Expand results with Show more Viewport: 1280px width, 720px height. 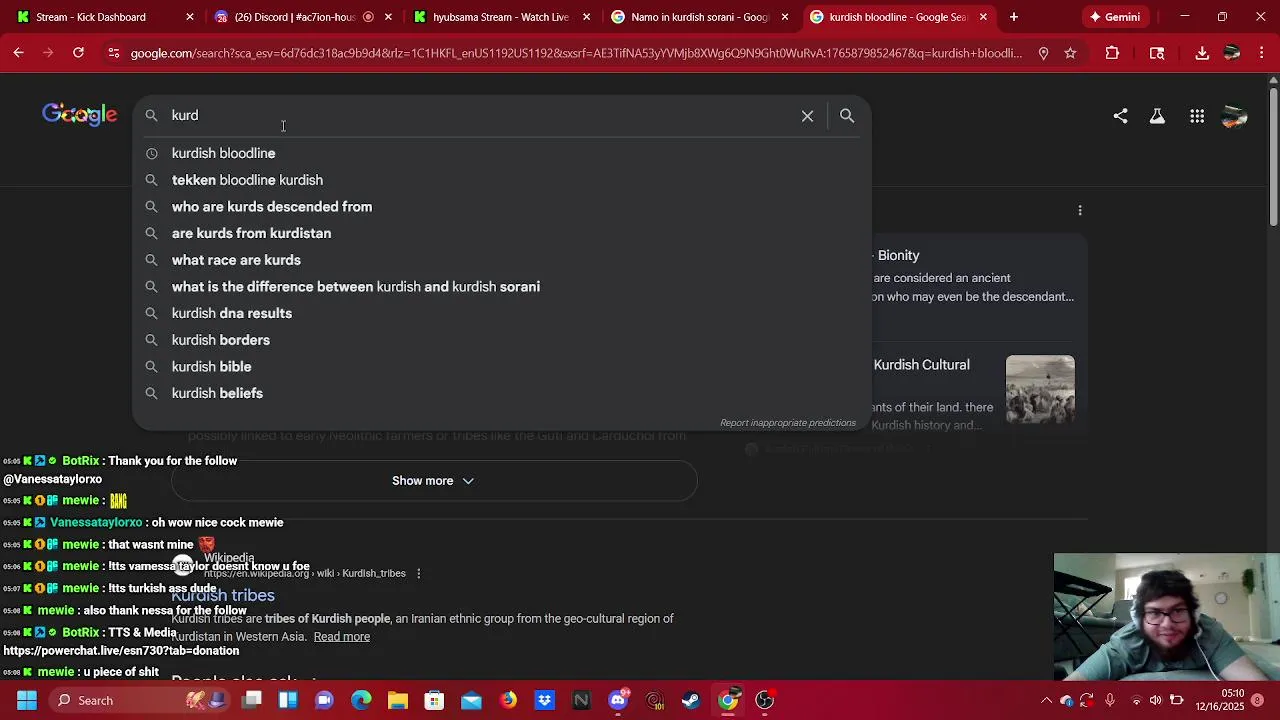point(434,481)
